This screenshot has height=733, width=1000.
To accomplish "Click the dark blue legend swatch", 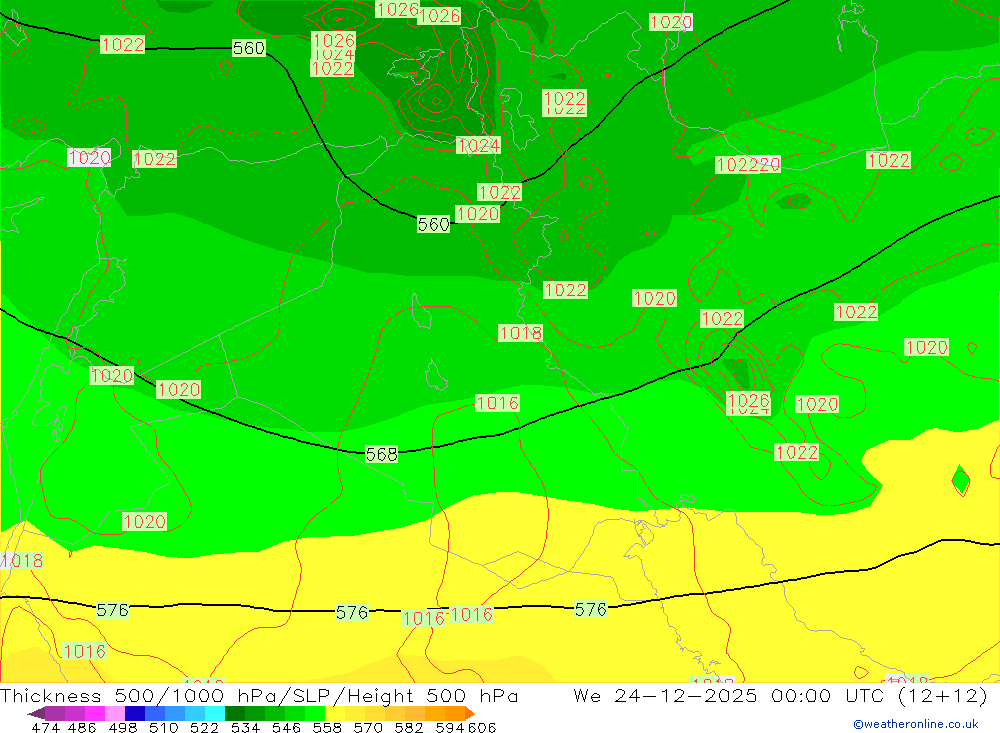I will click(x=135, y=713).
